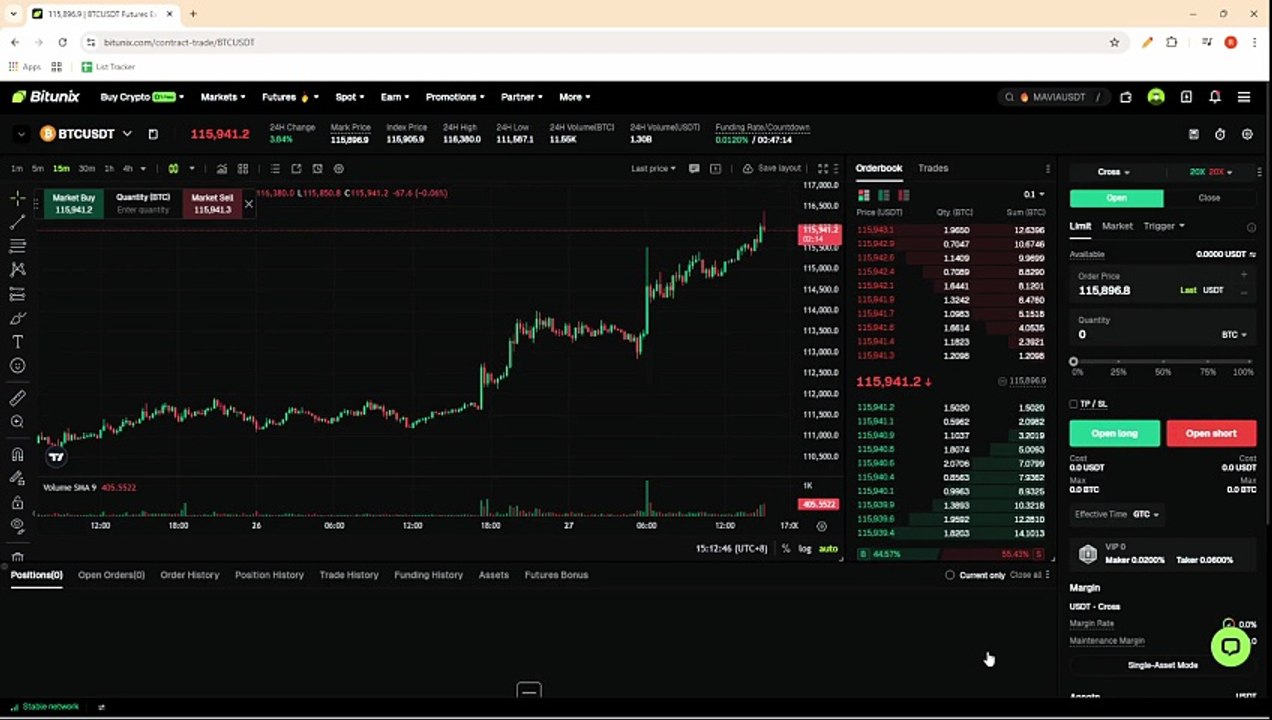1272x720 pixels.
Task: Open the pattern drawing tool
Action: [x=17, y=269]
